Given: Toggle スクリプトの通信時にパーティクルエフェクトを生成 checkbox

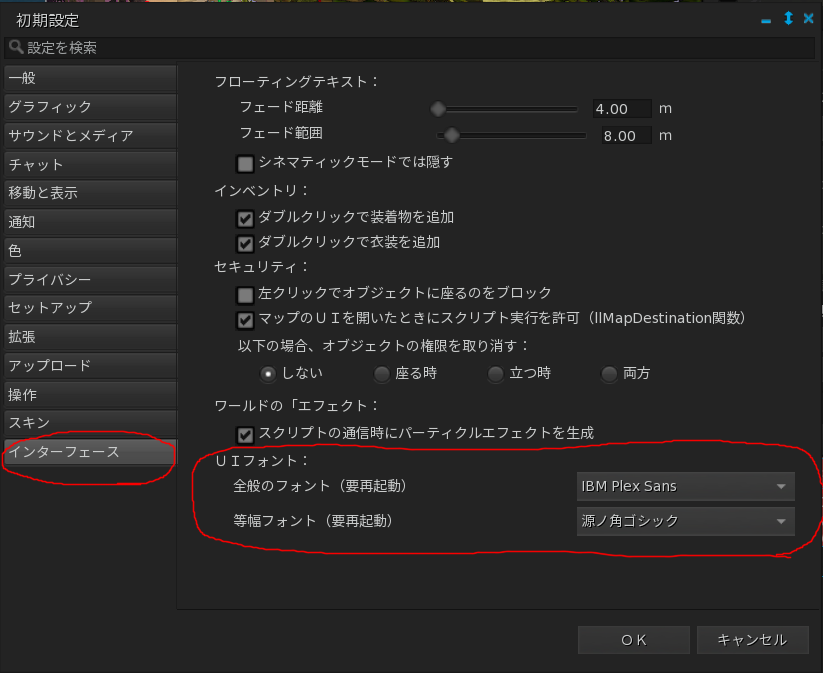Looking at the screenshot, I should (x=245, y=435).
